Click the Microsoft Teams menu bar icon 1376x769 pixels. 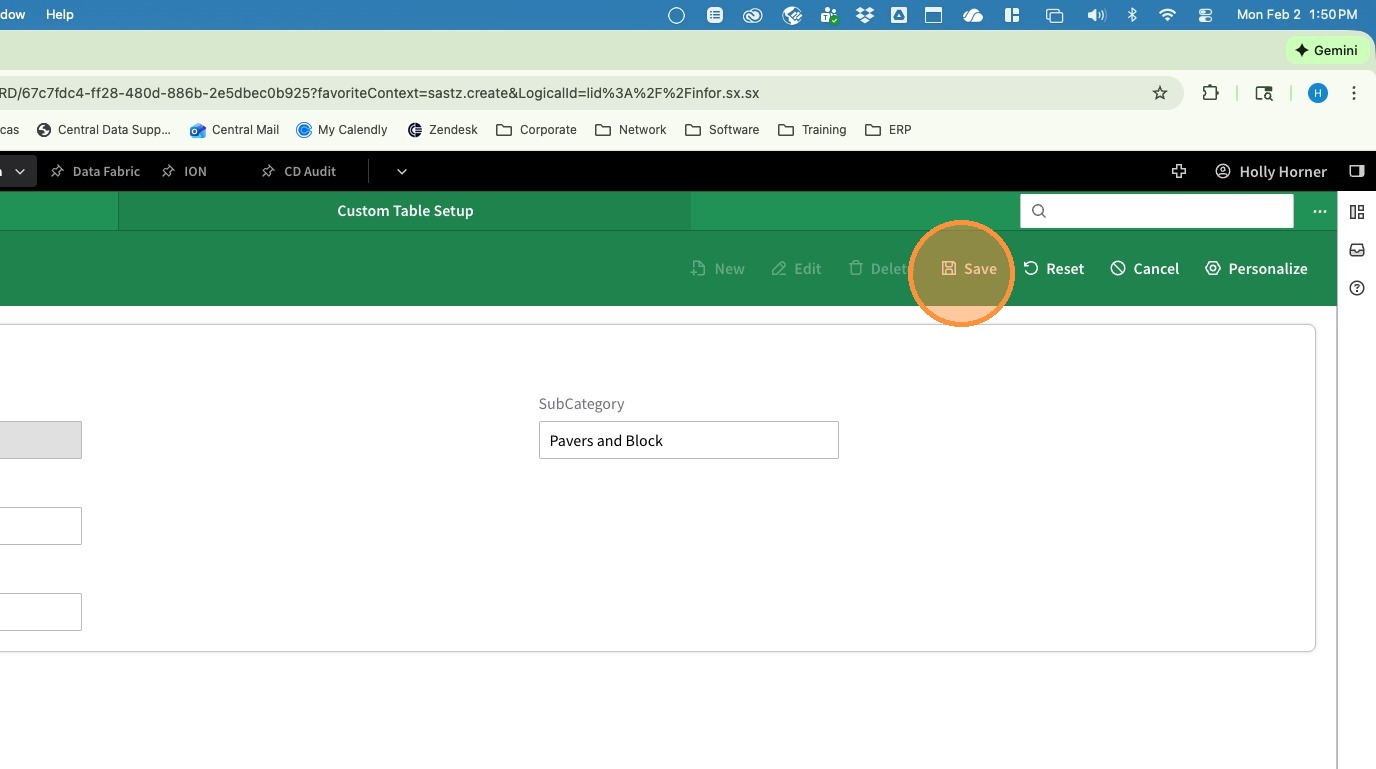[x=829, y=15]
